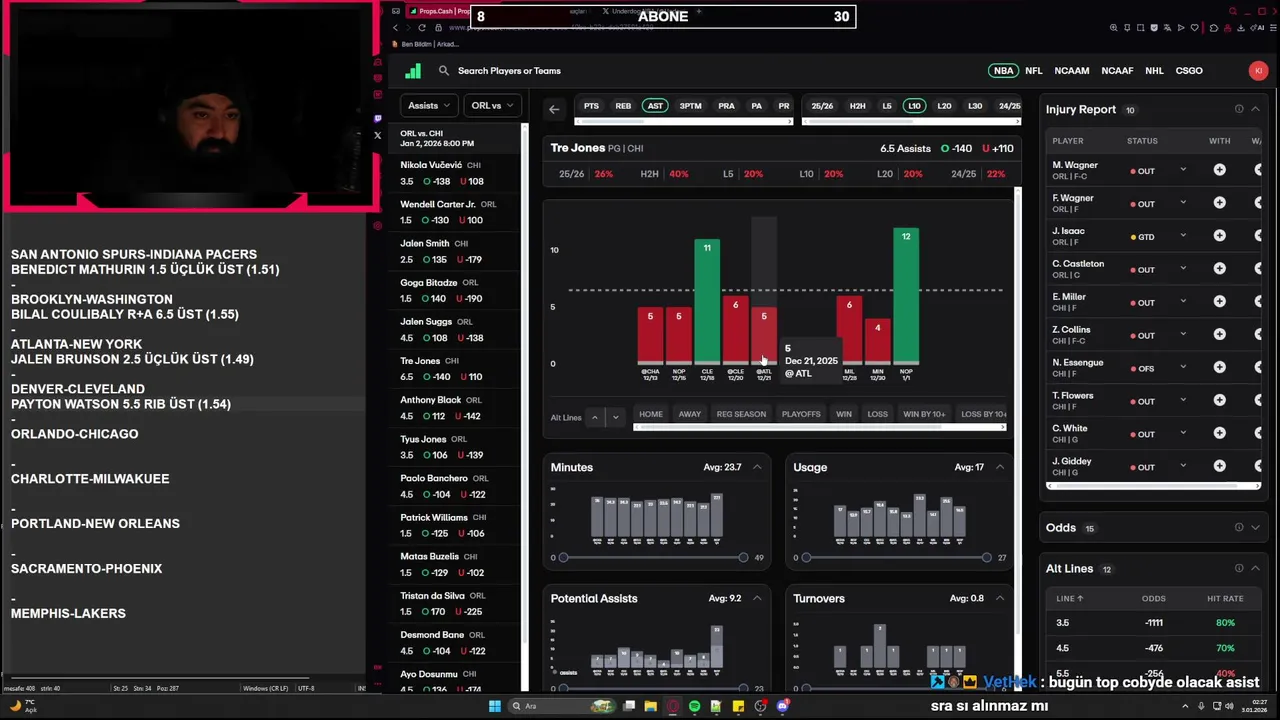Screen dimensions: 1280x720
Task: Open Discord from the taskbar
Action: [783, 706]
